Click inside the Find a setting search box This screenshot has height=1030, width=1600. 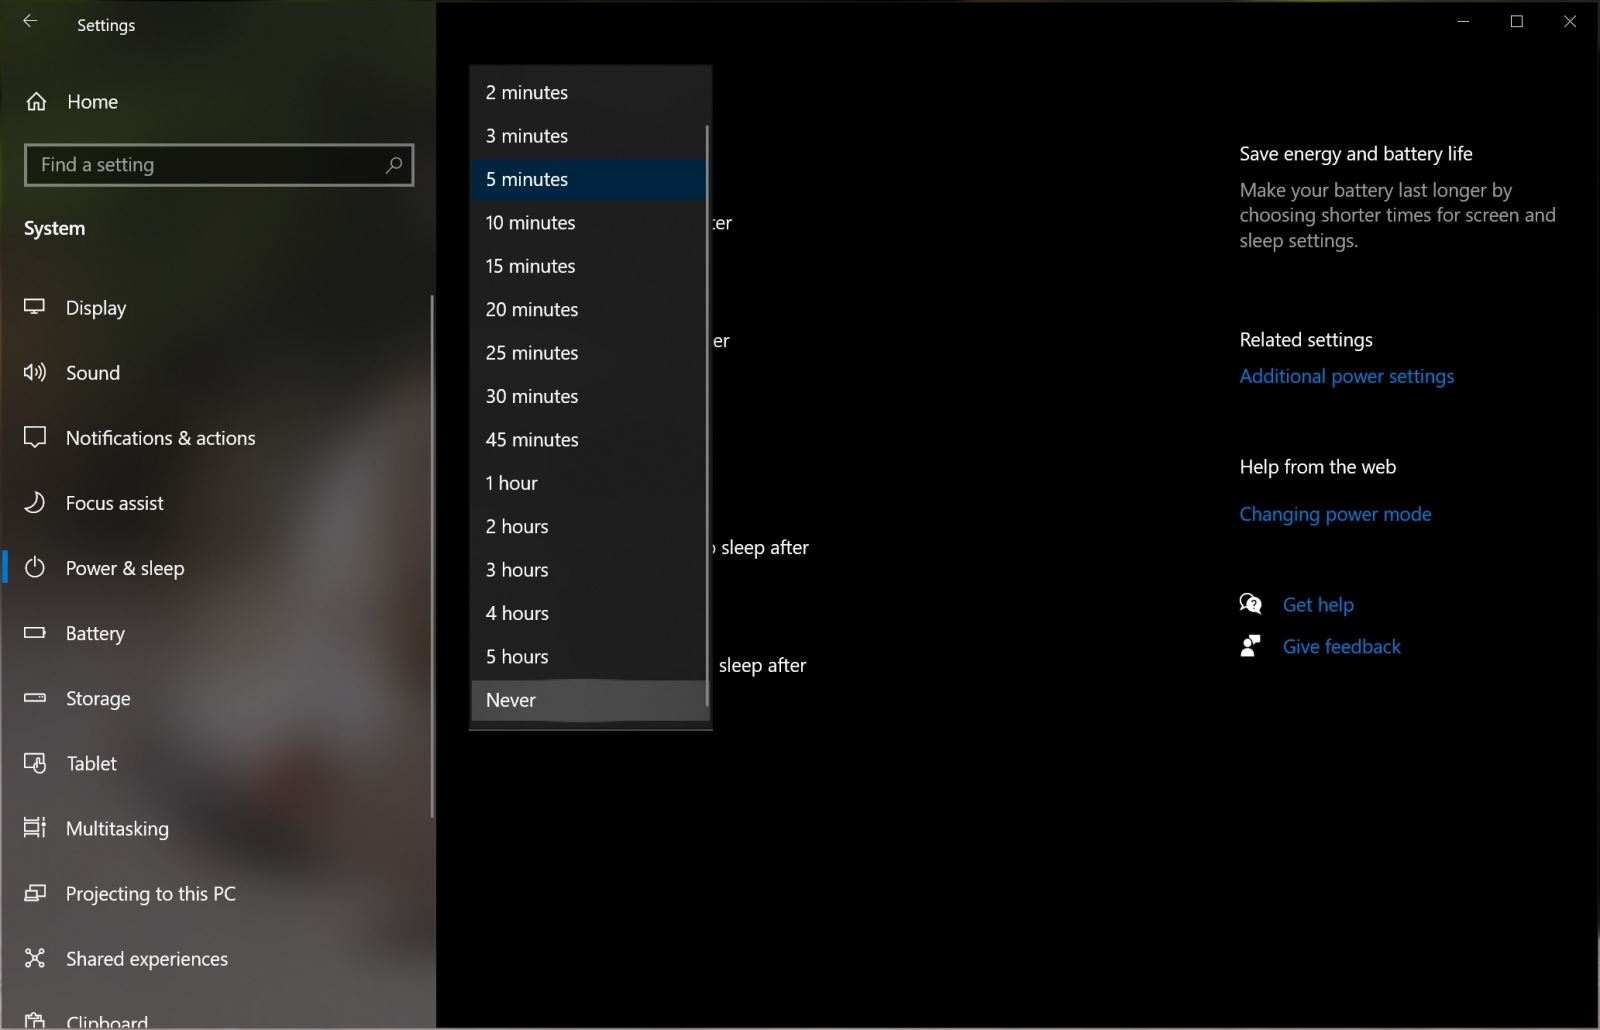point(200,164)
